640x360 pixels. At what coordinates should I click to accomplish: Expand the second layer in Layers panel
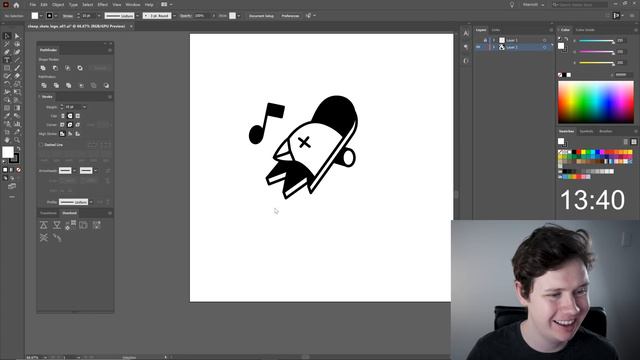pos(494,47)
